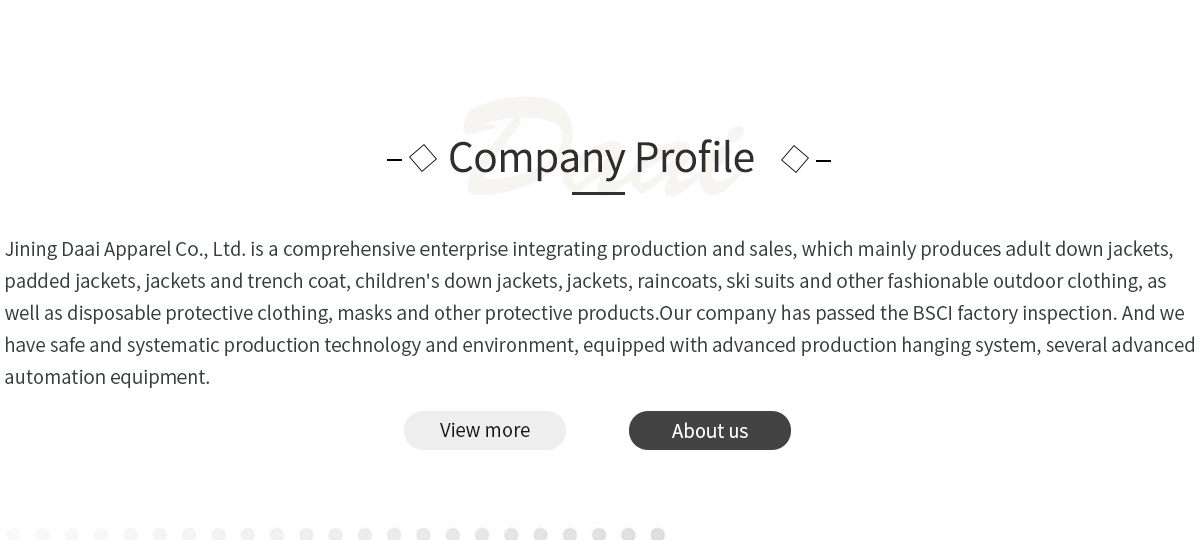Click the darkest rightmost dot in the bottom row
This screenshot has width=1200, height=540.
657,535
